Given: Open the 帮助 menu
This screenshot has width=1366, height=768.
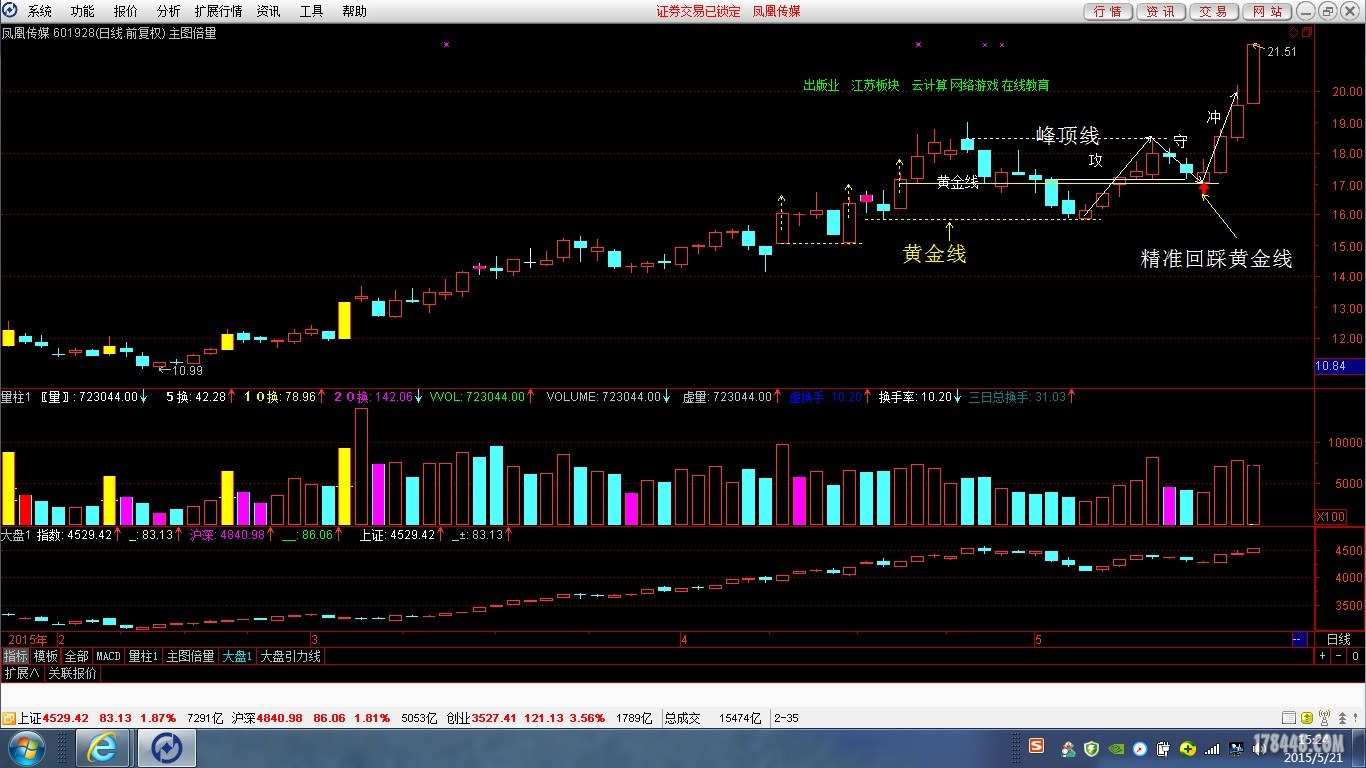Looking at the screenshot, I should pos(354,11).
